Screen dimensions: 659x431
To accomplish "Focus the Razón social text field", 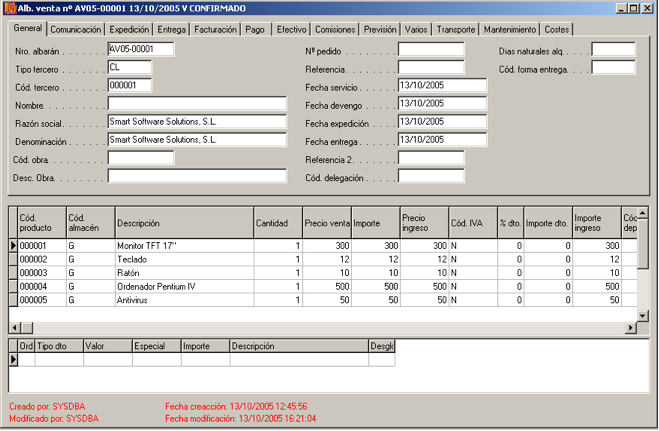I will pos(196,122).
